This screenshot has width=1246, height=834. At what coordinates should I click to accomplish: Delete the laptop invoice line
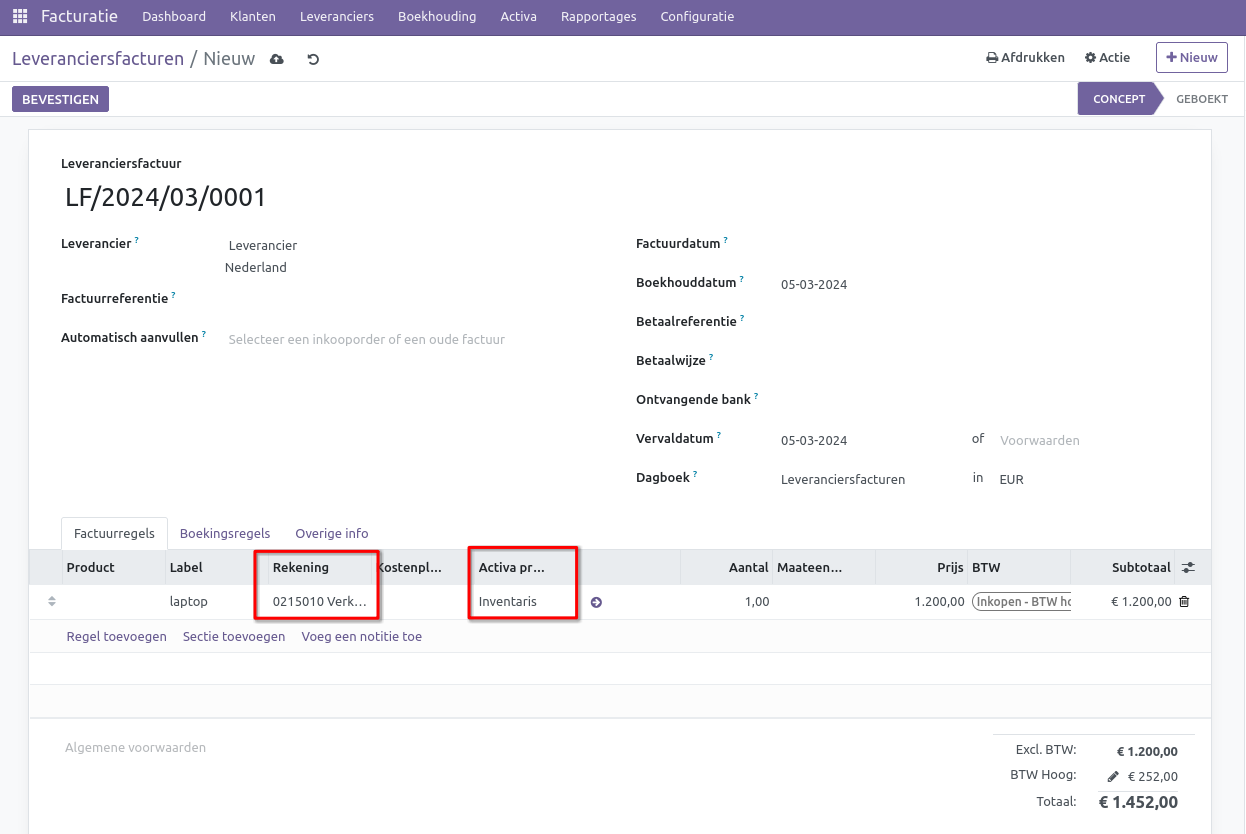1184,602
